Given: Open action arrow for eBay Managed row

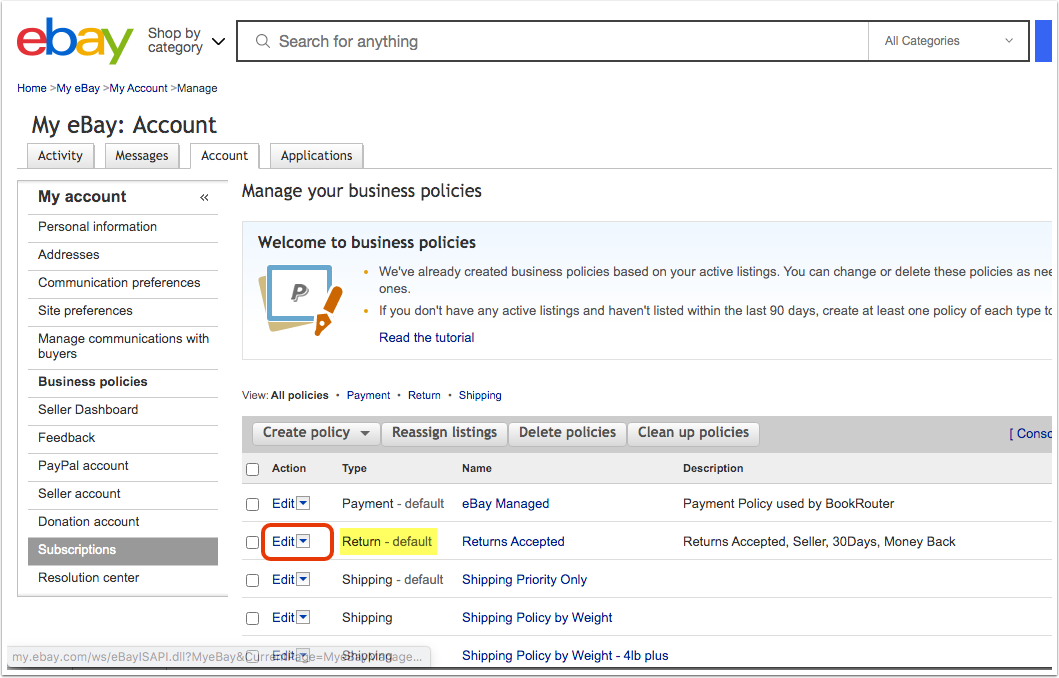Looking at the screenshot, I should (303, 503).
